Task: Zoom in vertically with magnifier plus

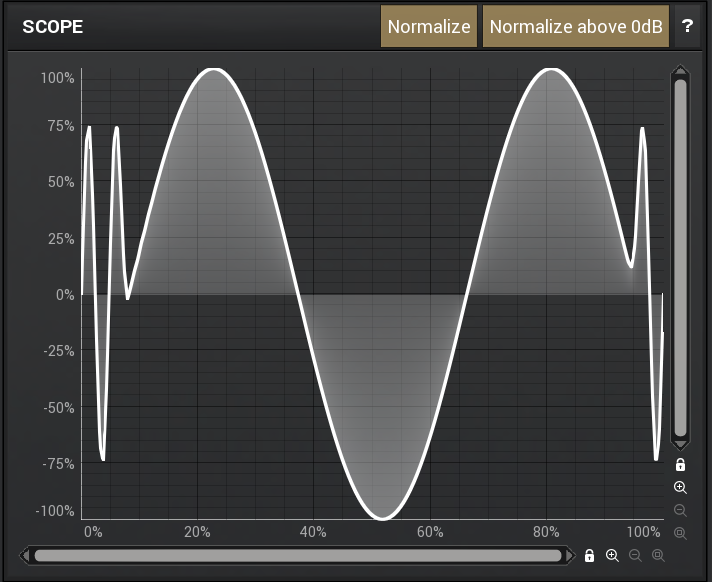Action: (x=680, y=488)
